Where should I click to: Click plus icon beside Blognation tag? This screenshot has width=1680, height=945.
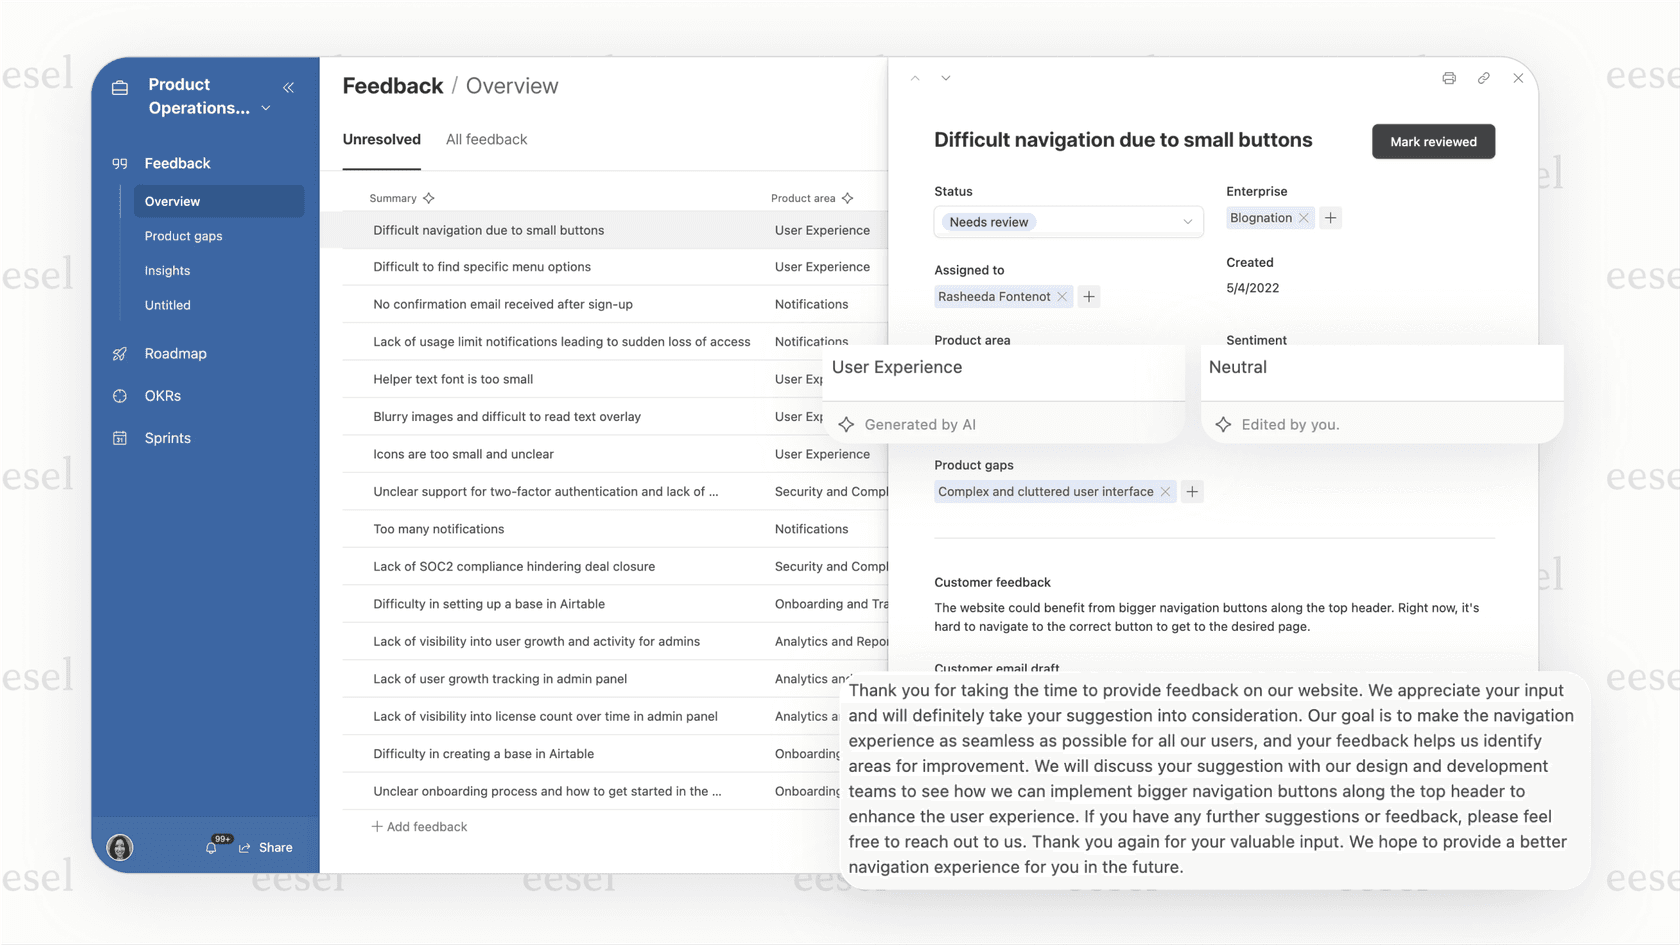1330,217
